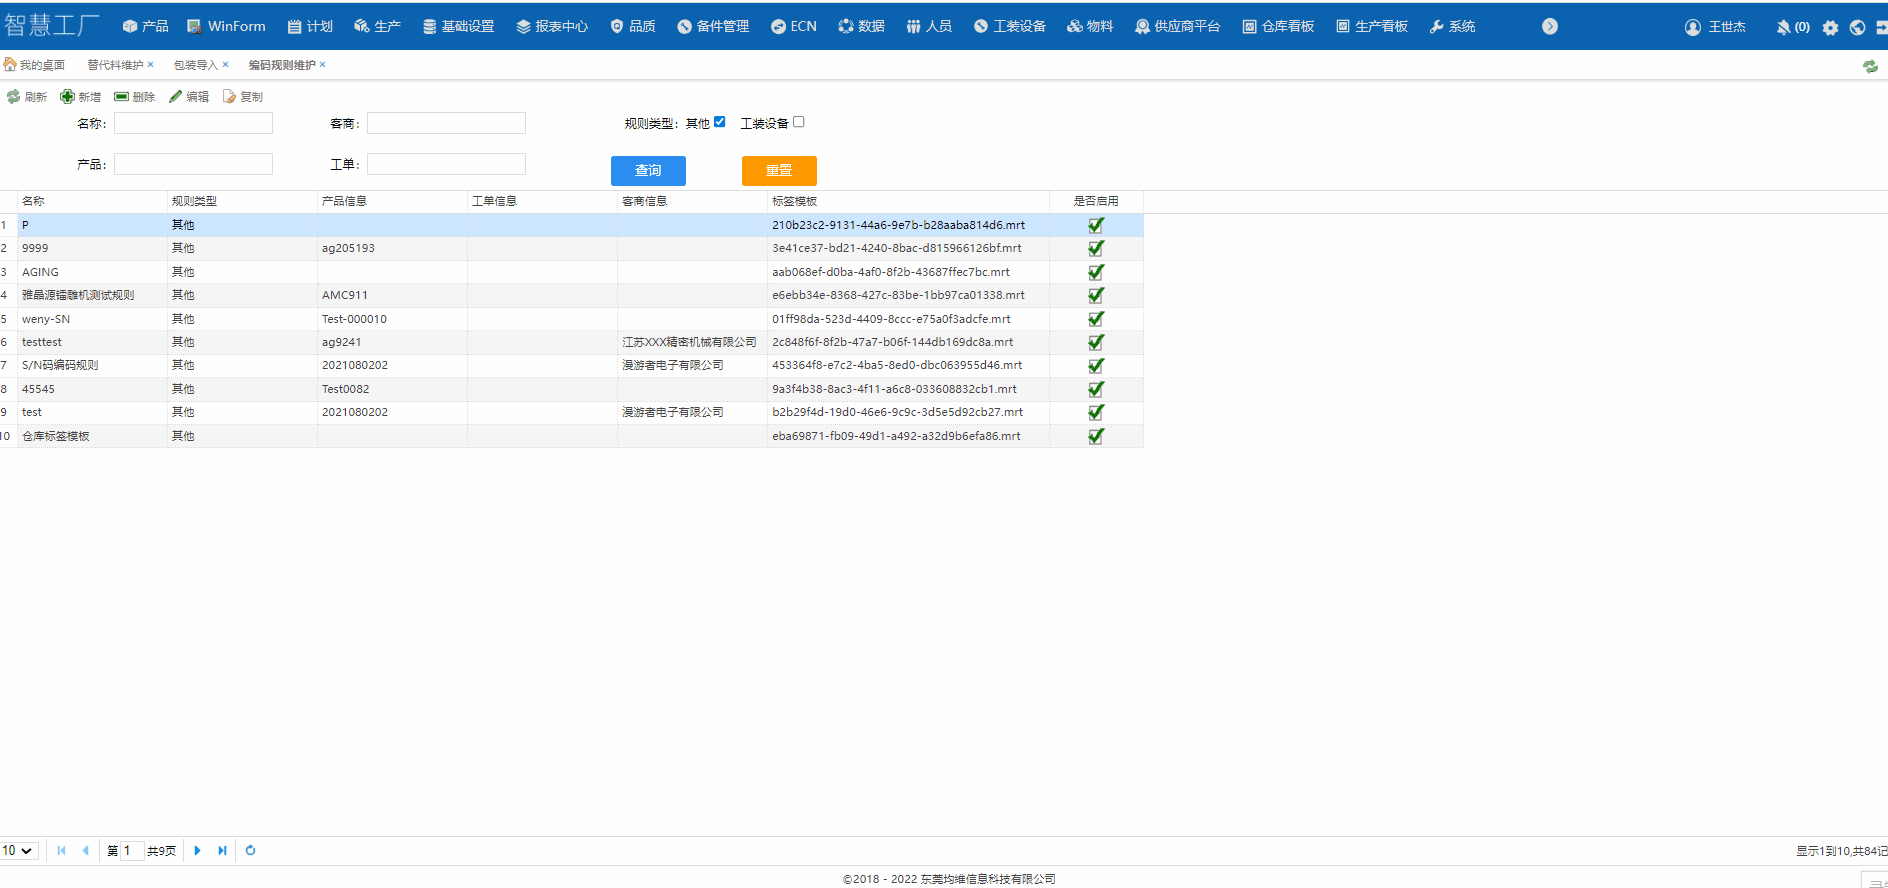Click the add new (新增) icon

pos(67,97)
